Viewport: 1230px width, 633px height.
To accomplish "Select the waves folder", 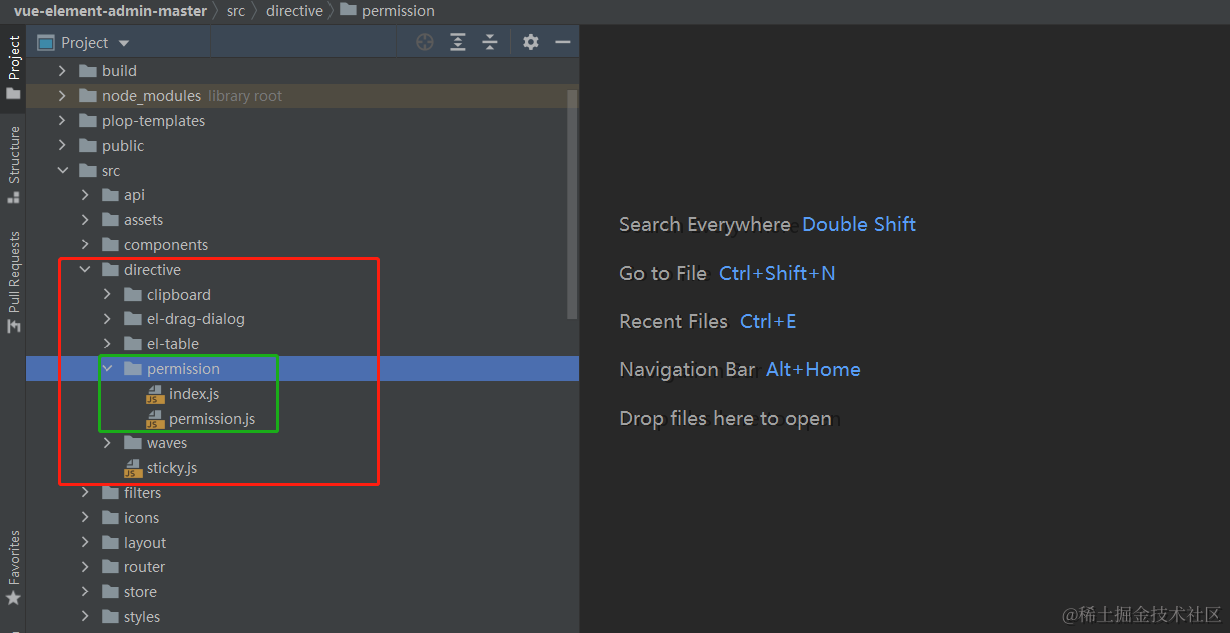I will pos(167,443).
